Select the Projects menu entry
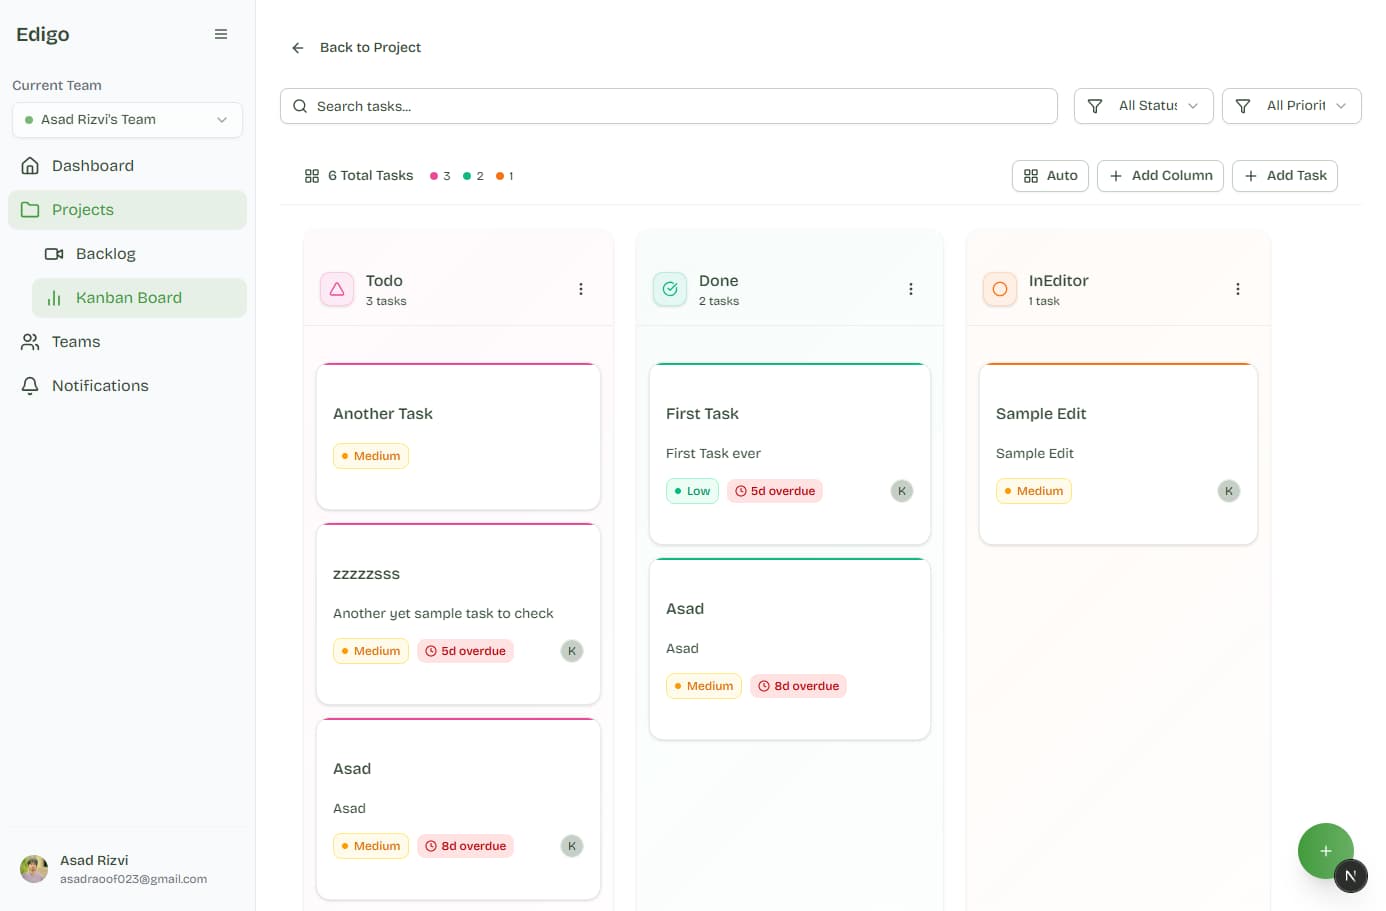Screen dimensions: 1386x911 tap(84, 210)
